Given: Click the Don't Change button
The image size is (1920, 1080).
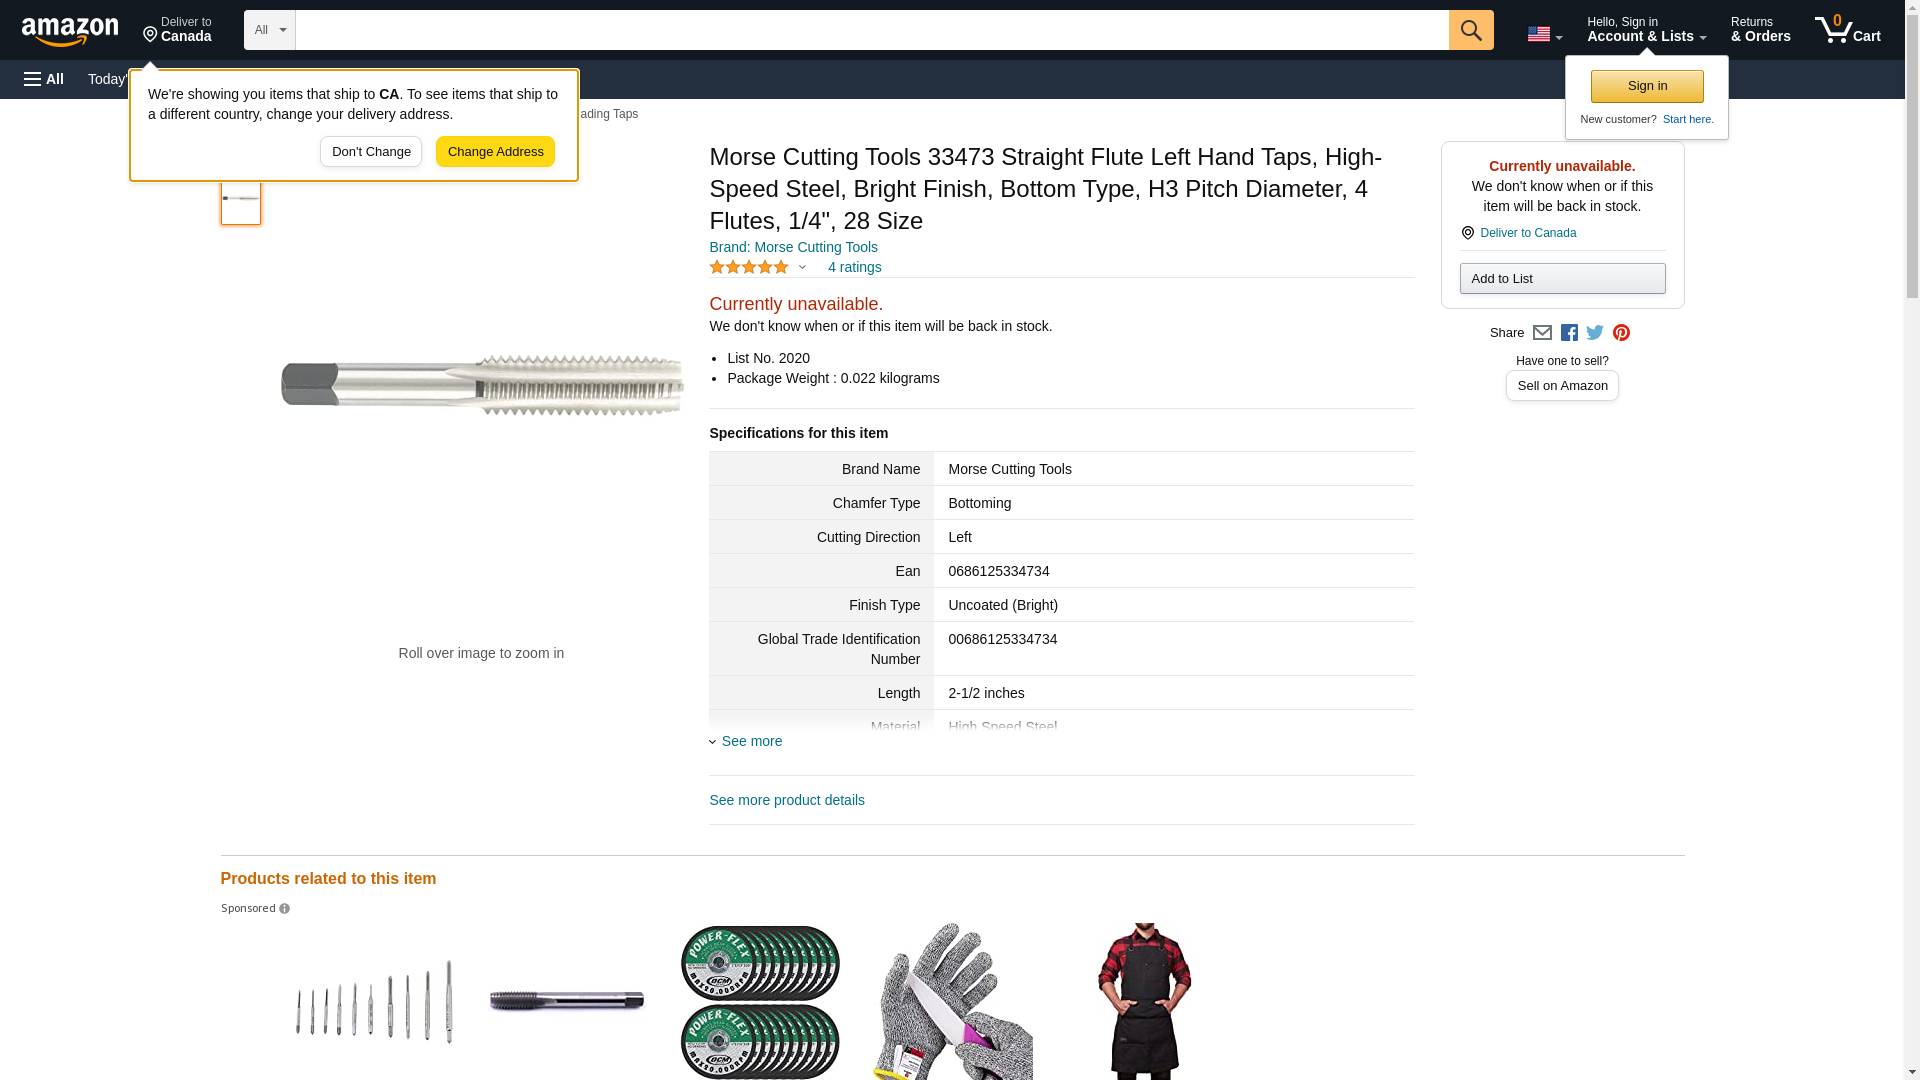Looking at the screenshot, I should pyautogui.click(x=371, y=152).
